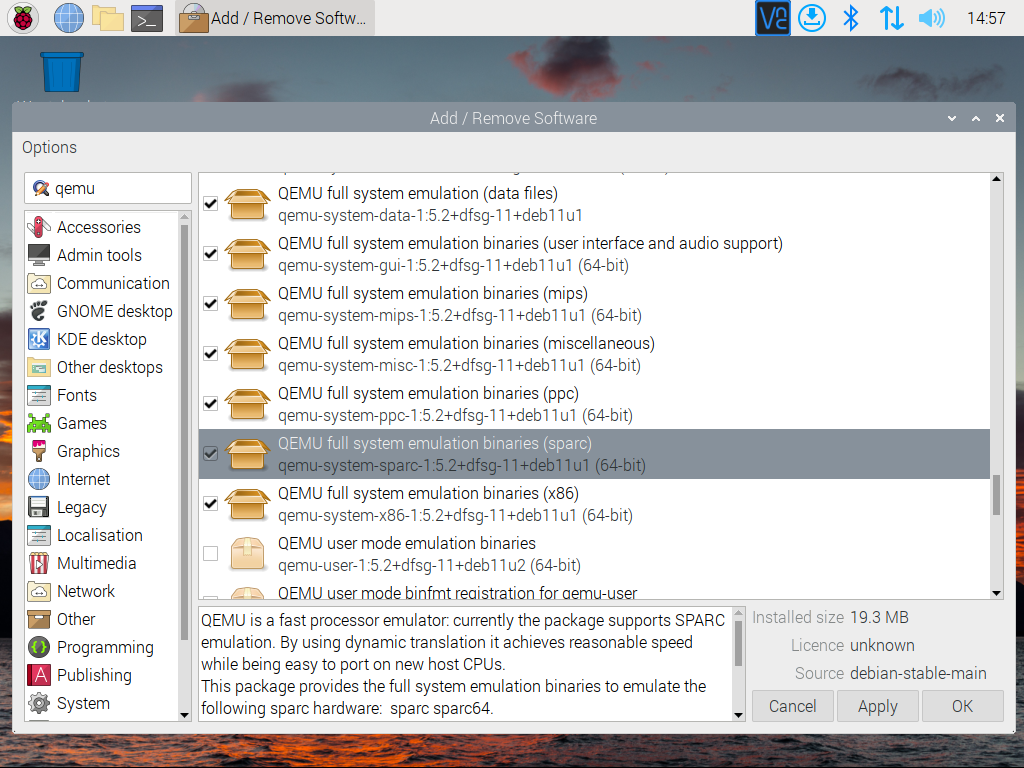The image size is (1024, 768).
Task: Click the package list scrollbar thumb
Action: tap(997, 495)
